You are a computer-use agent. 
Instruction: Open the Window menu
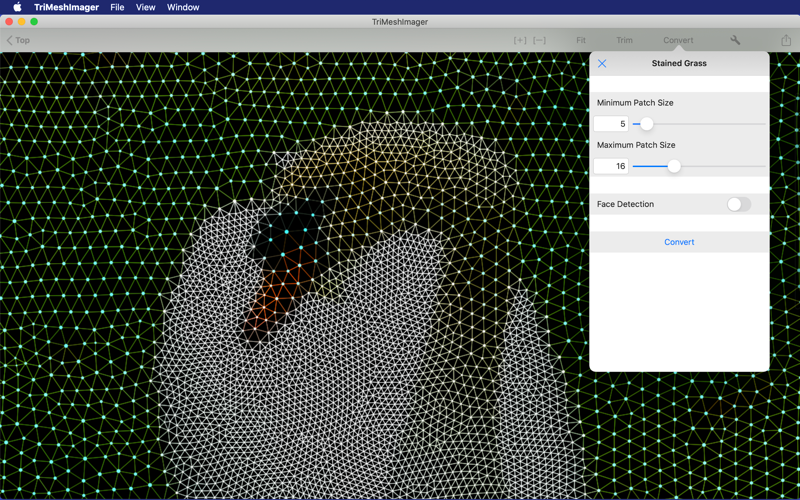point(183,7)
